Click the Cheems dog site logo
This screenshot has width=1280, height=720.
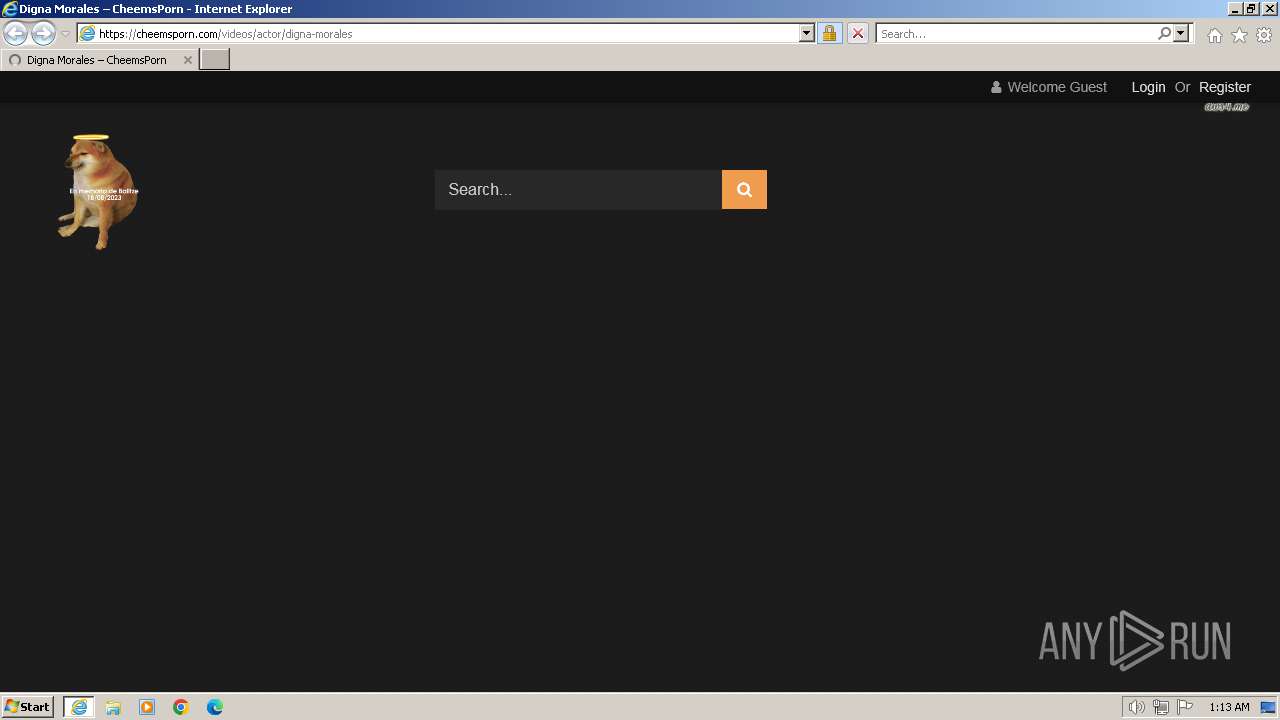click(x=97, y=192)
